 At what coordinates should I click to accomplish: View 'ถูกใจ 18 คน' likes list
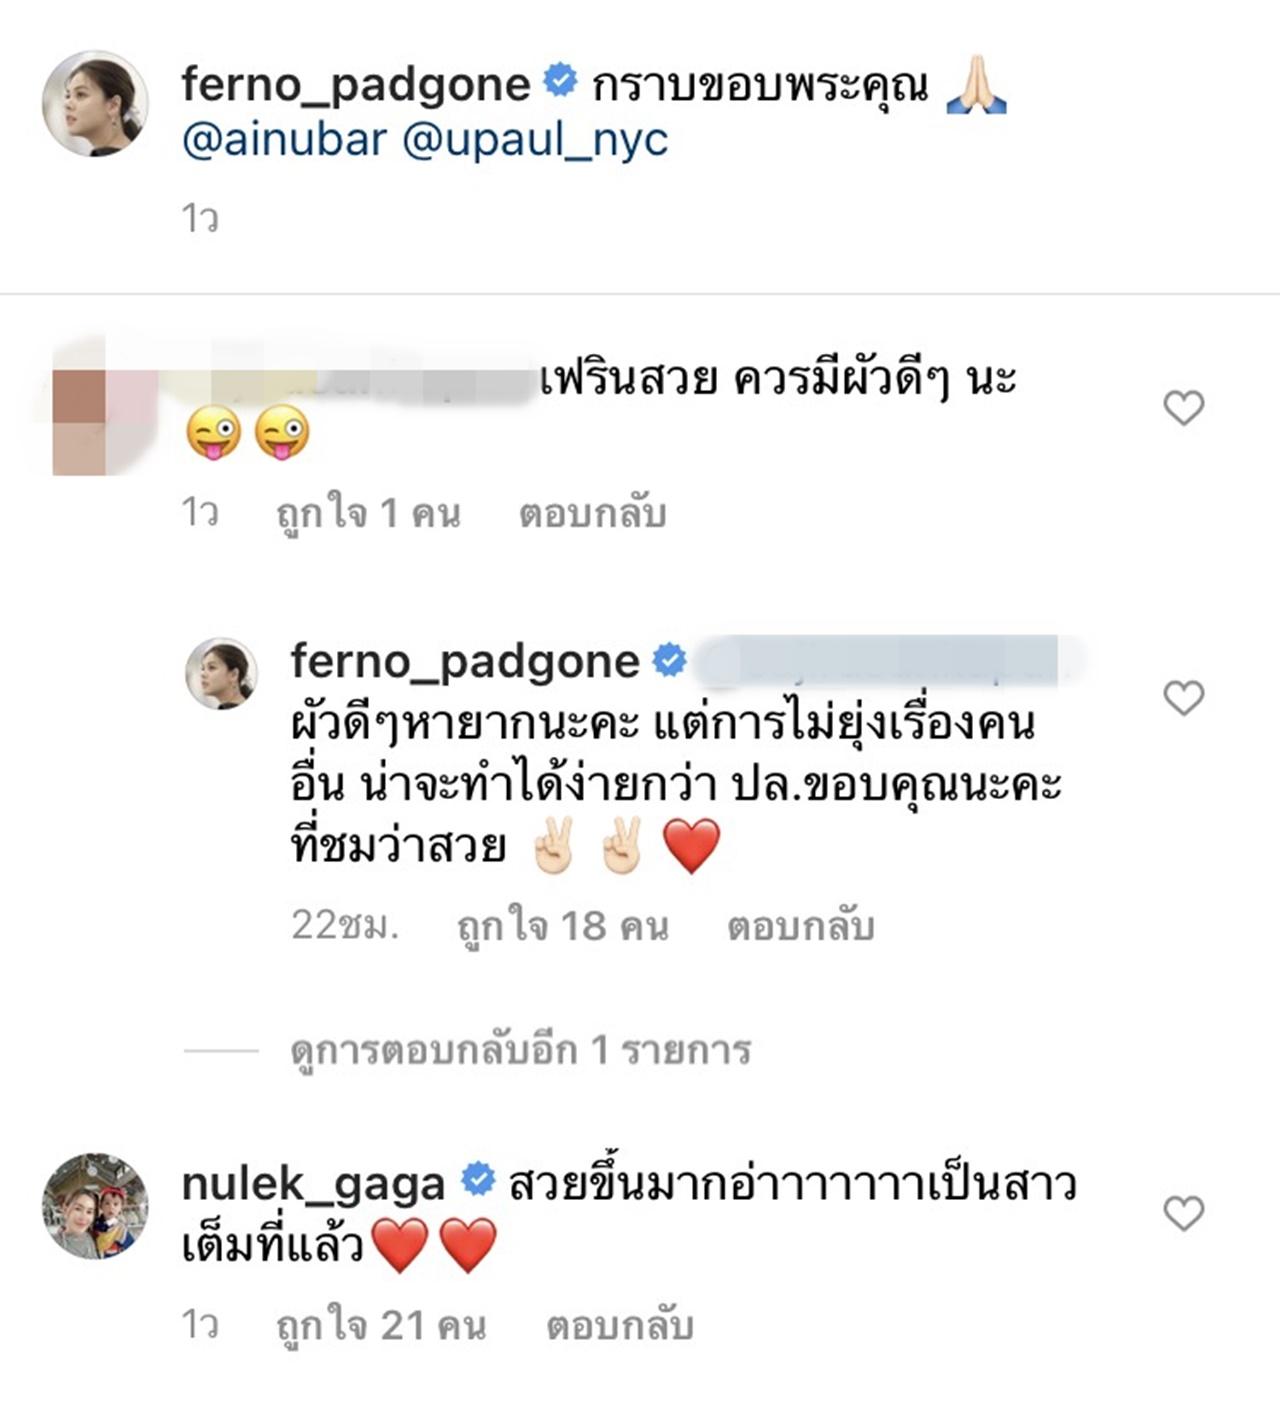click(563, 926)
